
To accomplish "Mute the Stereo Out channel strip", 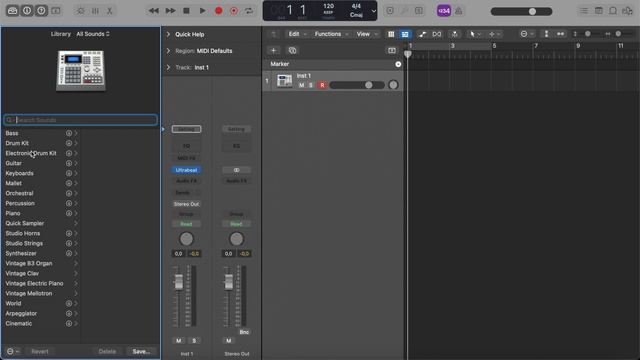I will point(229,340).
